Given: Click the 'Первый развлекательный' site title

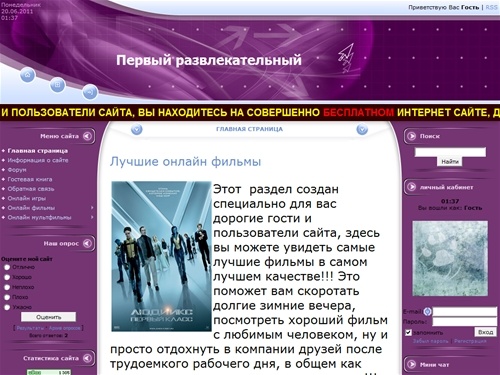Looking at the screenshot, I should click(x=209, y=60).
